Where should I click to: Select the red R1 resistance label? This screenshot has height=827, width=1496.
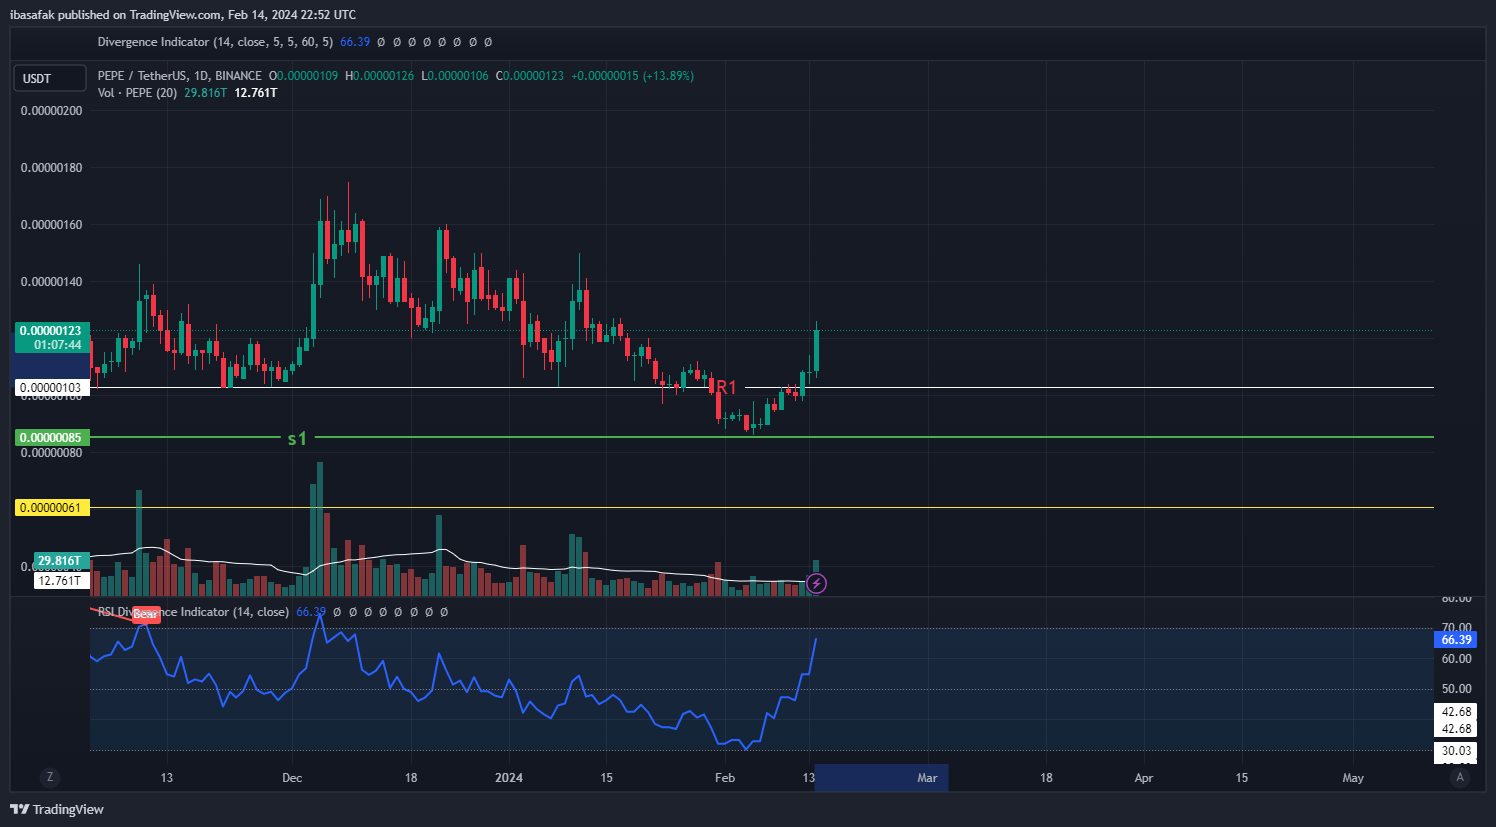click(726, 387)
